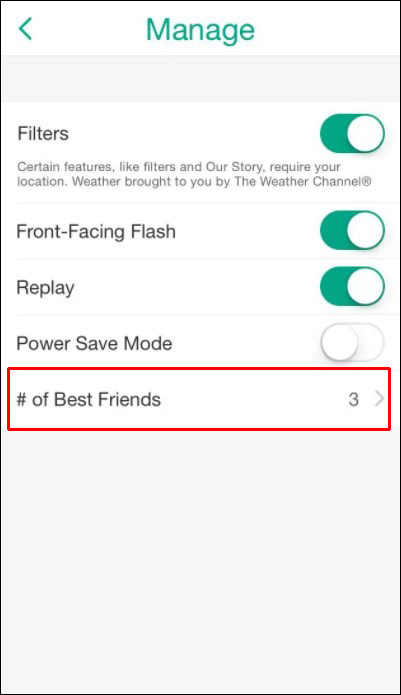Tap the Power Save Mode label
The width and height of the screenshot is (401, 695).
click(x=94, y=344)
